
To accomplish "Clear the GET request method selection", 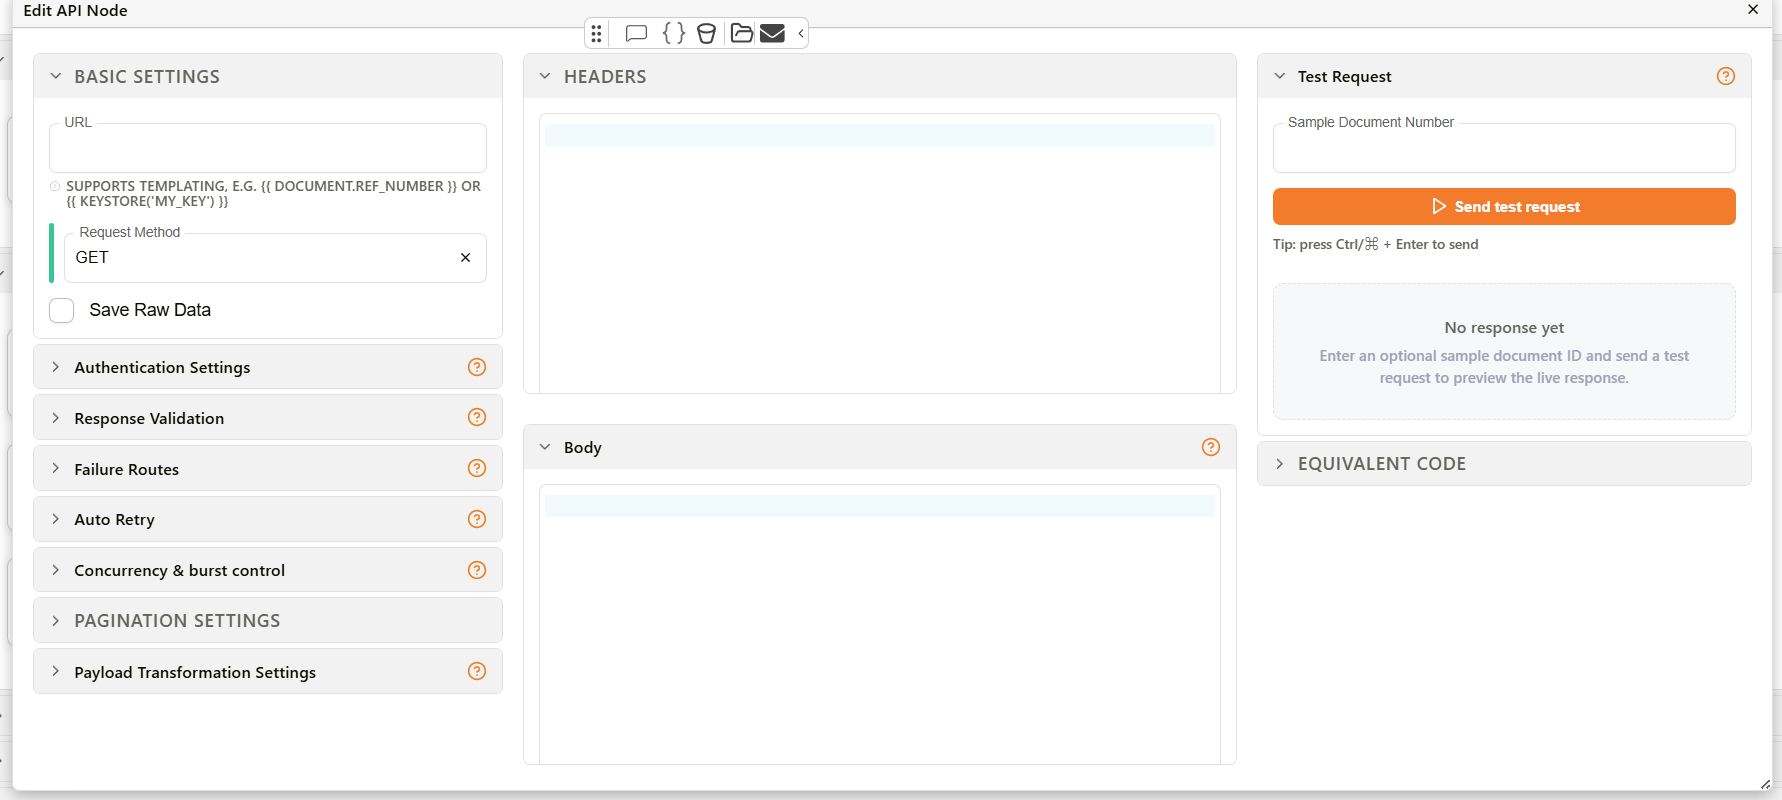I will (x=465, y=258).
